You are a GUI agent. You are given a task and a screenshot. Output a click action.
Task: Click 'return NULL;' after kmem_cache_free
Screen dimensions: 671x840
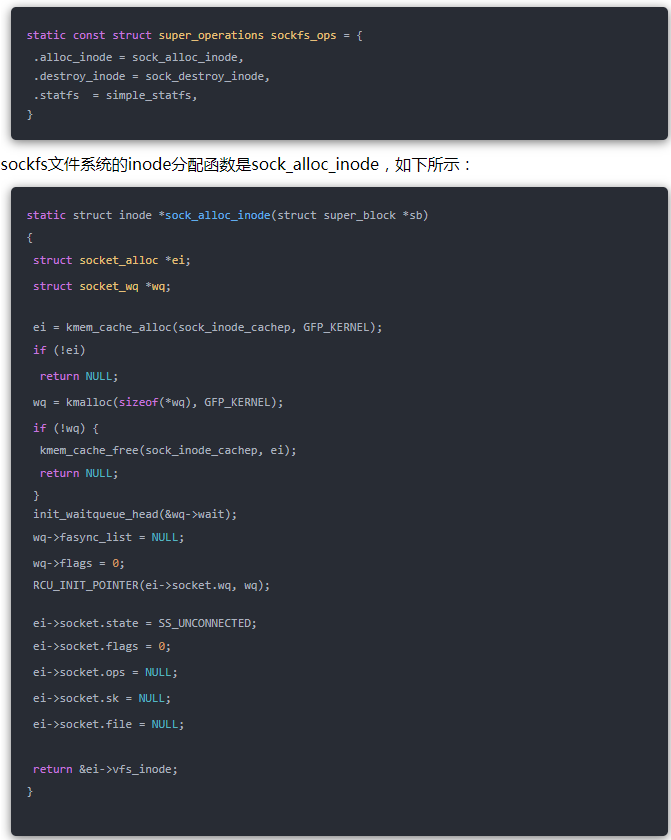tap(79, 474)
